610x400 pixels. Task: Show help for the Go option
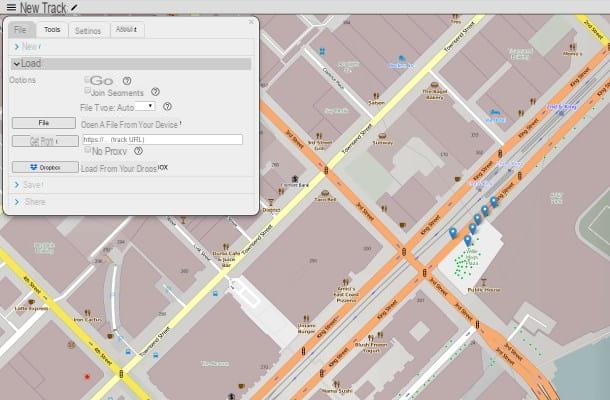pos(127,81)
